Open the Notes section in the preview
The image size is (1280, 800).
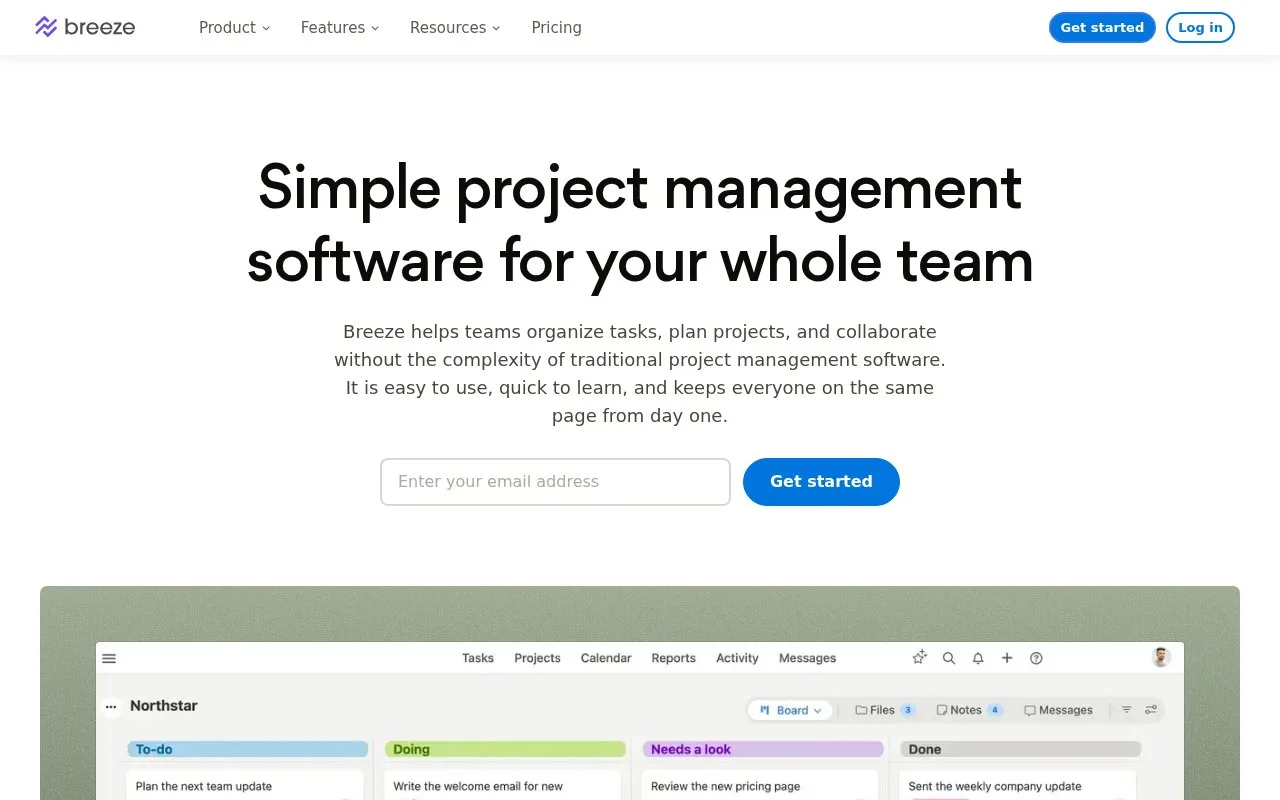click(969, 710)
